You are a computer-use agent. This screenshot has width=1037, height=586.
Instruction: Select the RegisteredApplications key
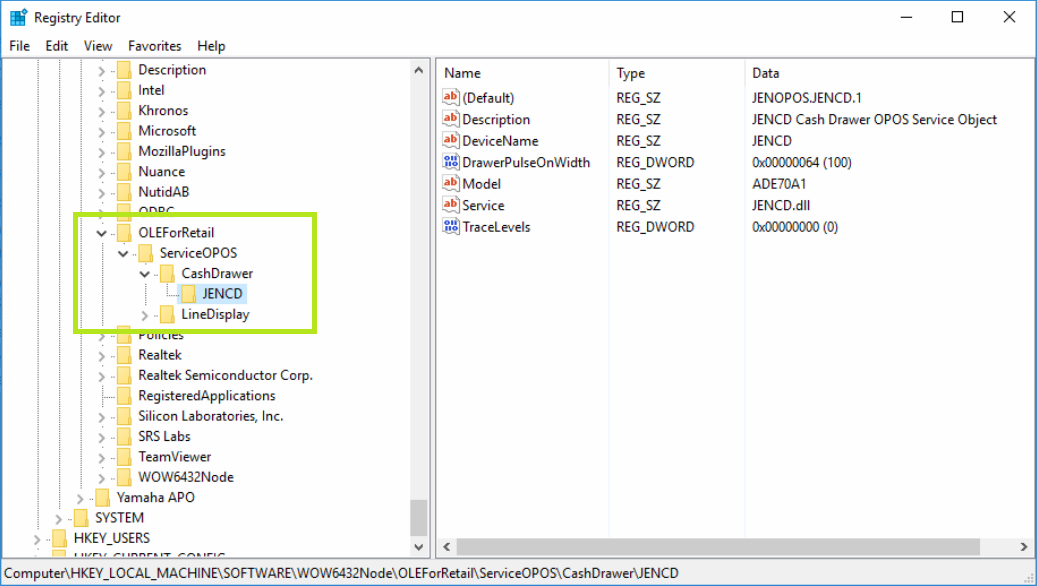pyautogui.click(x=206, y=396)
